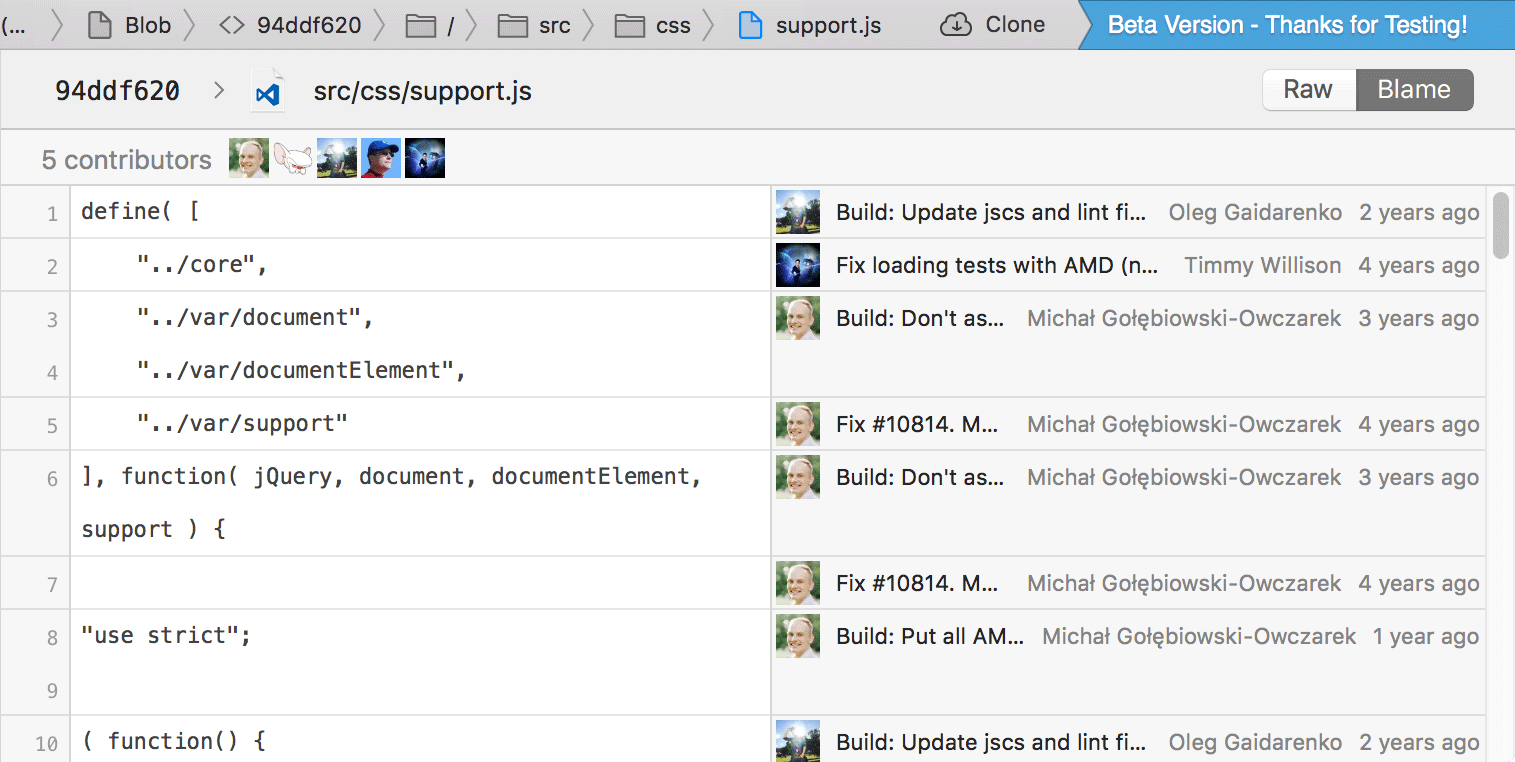Open 'Build: Put all AM...' commit link
1515x762 pixels.
click(x=930, y=636)
